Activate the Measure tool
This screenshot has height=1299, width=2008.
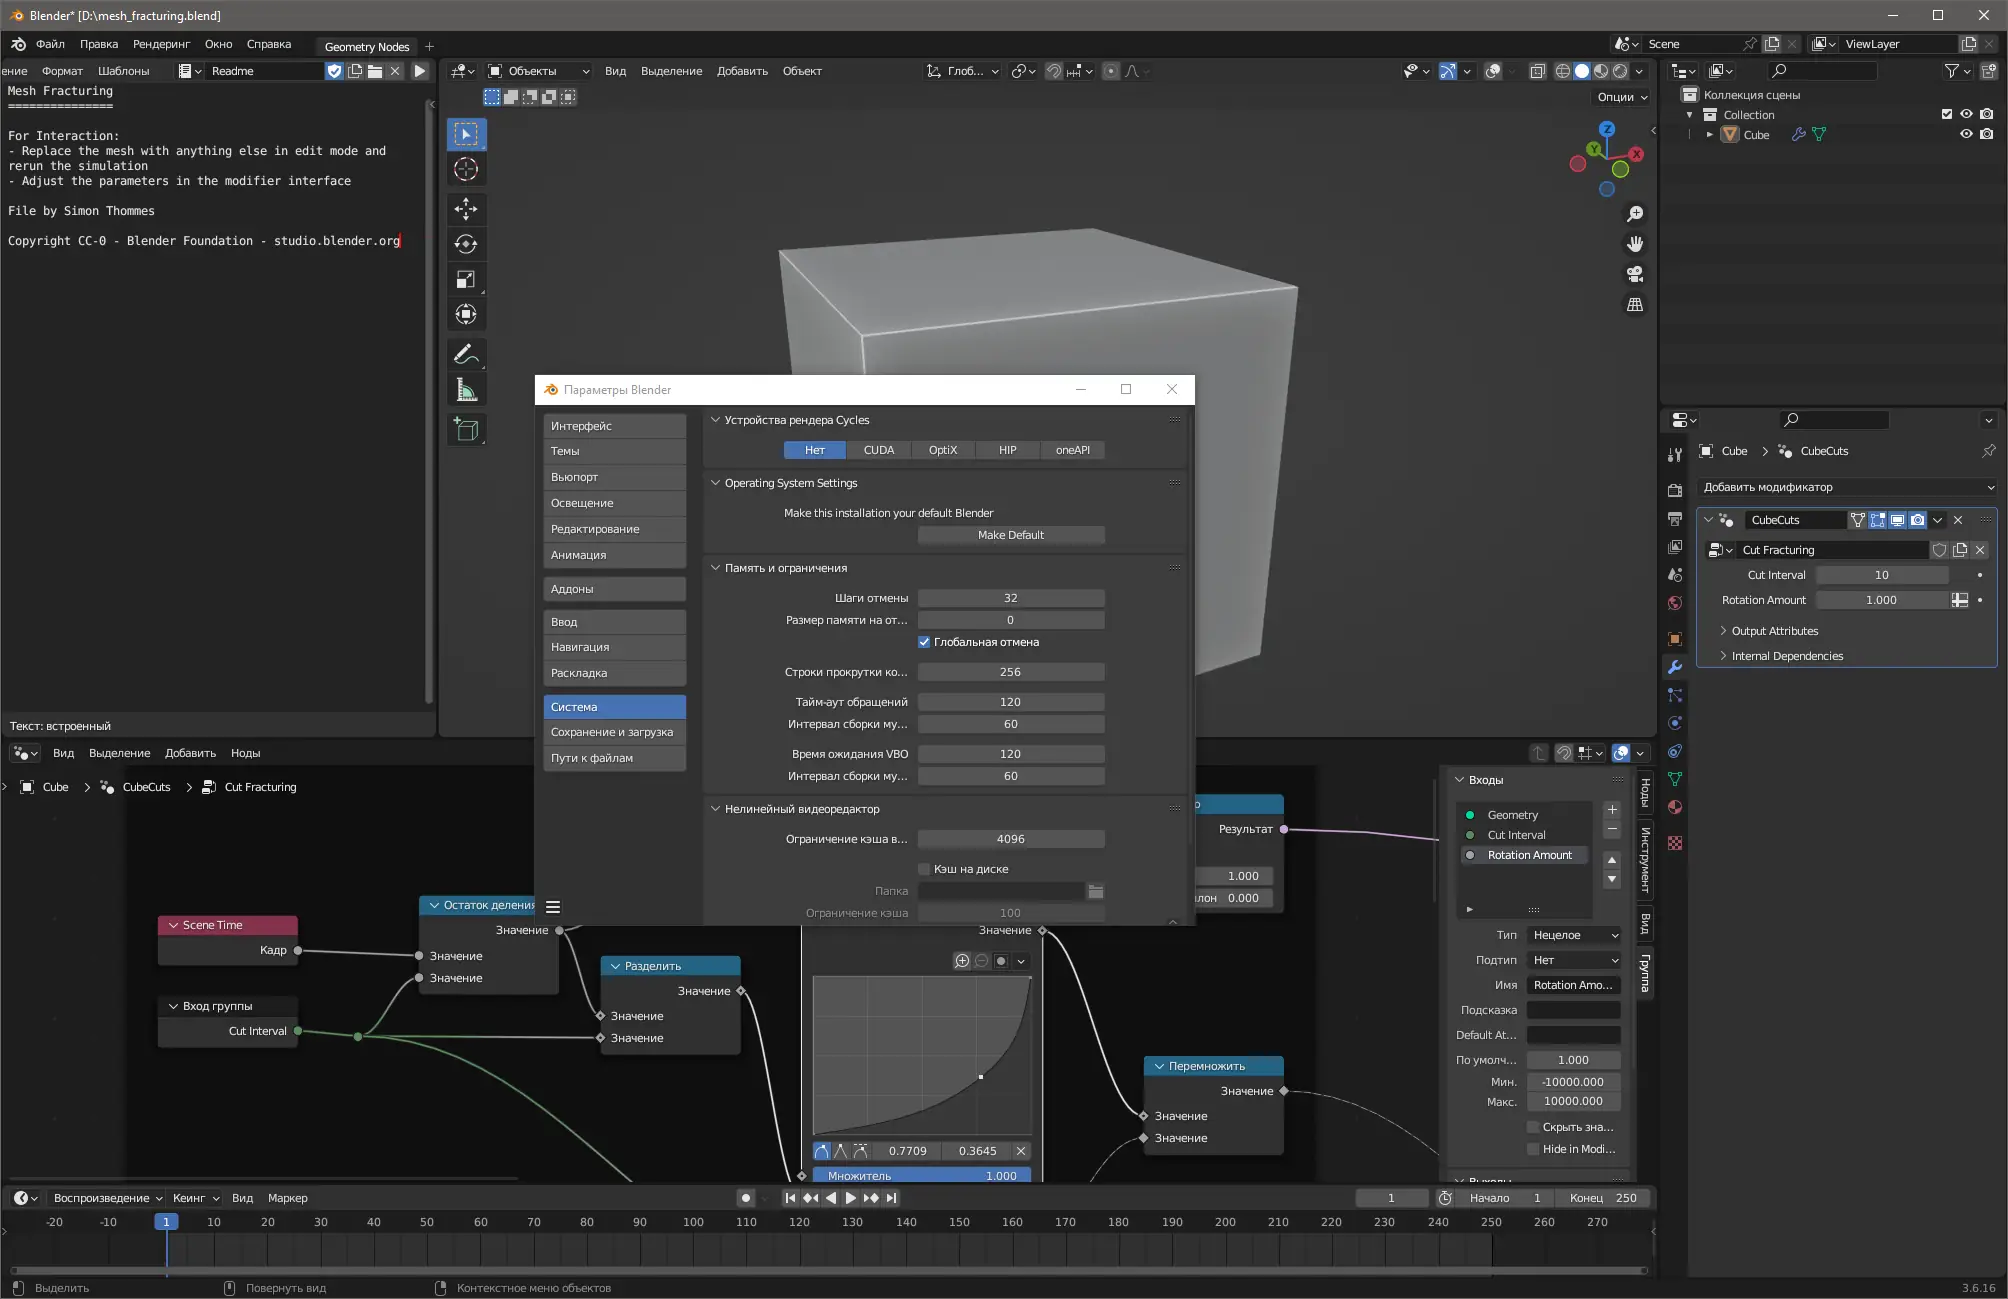[x=466, y=390]
